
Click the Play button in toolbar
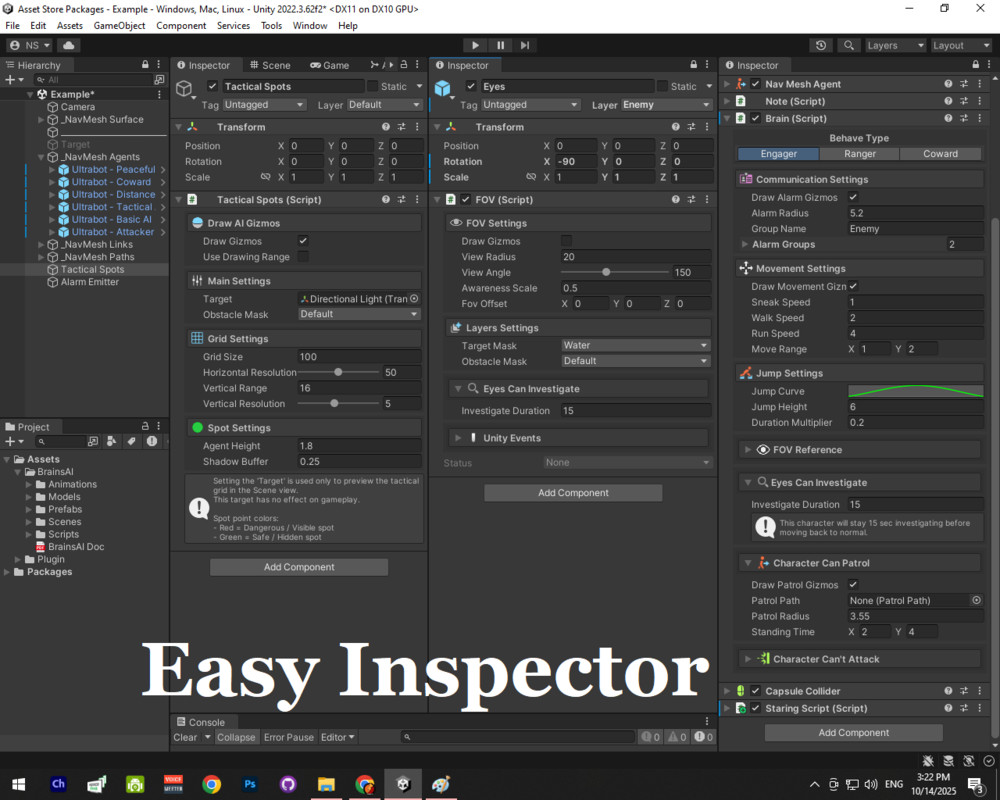[x=475, y=45]
